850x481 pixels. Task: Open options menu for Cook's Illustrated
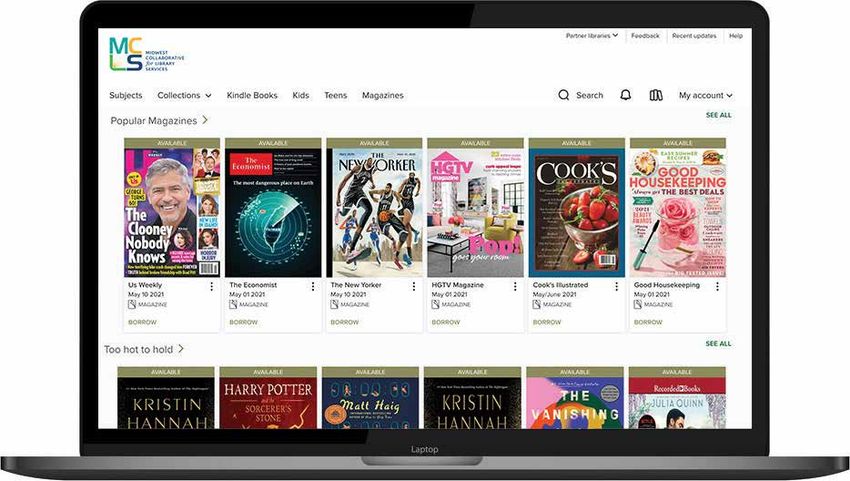click(616, 286)
